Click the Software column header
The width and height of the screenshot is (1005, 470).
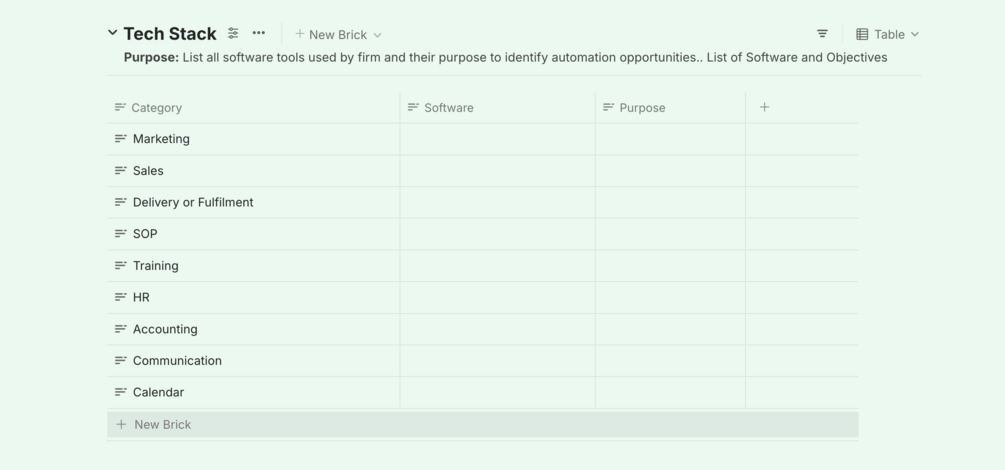(448, 108)
